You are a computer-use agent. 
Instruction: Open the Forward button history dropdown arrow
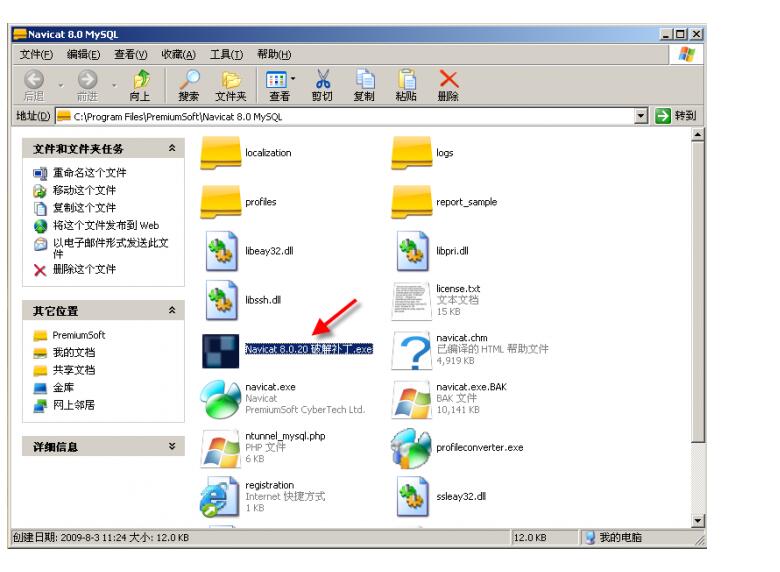pos(114,86)
